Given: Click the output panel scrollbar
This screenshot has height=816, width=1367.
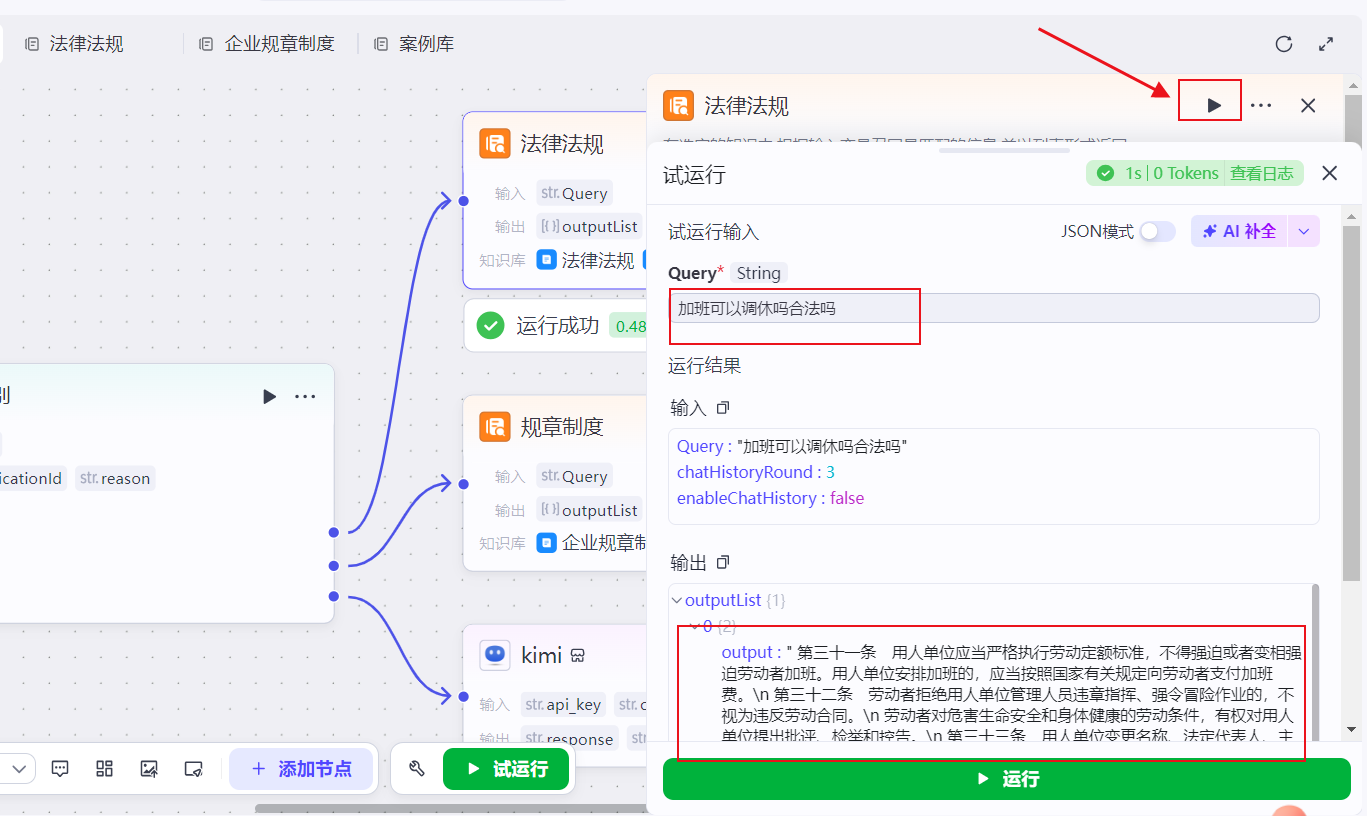Looking at the screenshot, I should (x=1315, y=660).
